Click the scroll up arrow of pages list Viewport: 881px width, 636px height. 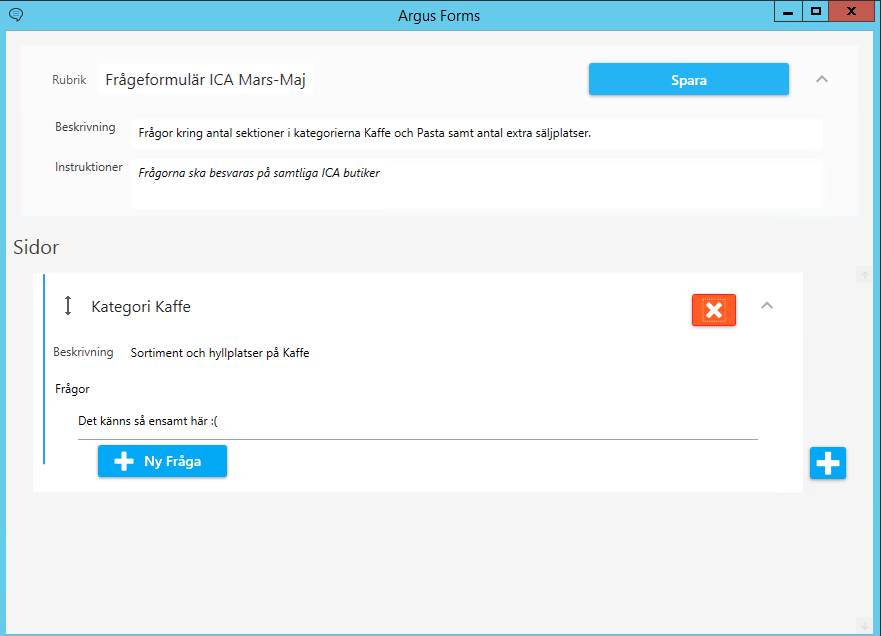864,275
